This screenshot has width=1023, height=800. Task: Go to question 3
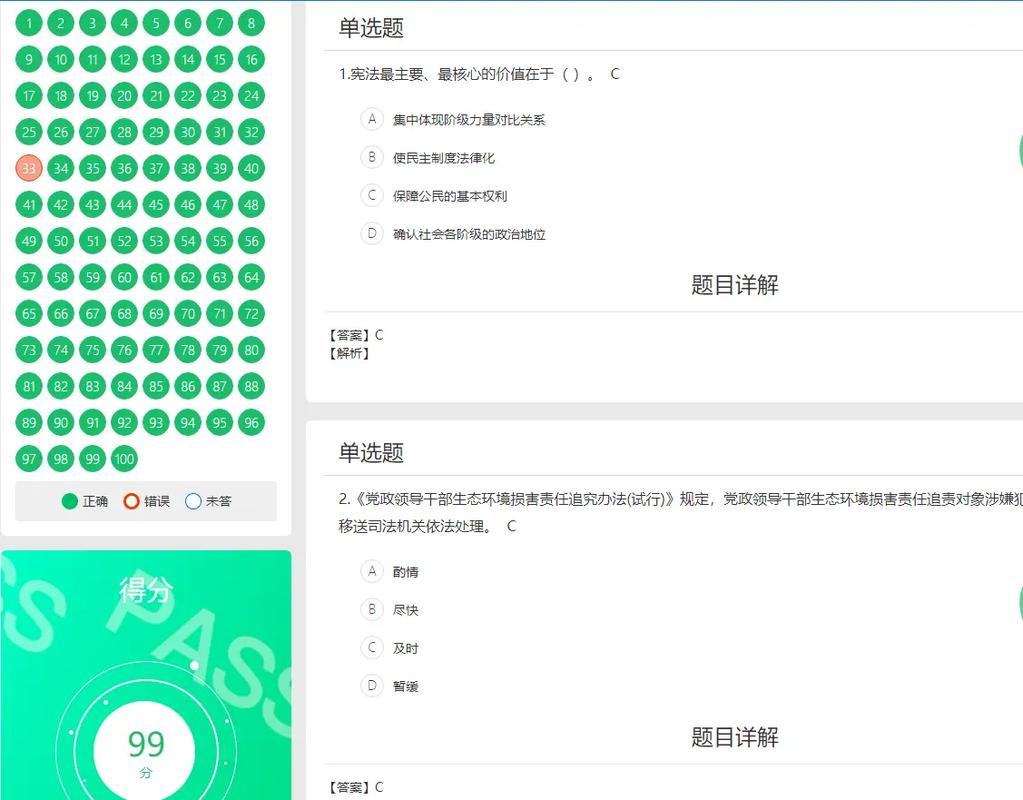pyautogui.click(x=93, y=23)
